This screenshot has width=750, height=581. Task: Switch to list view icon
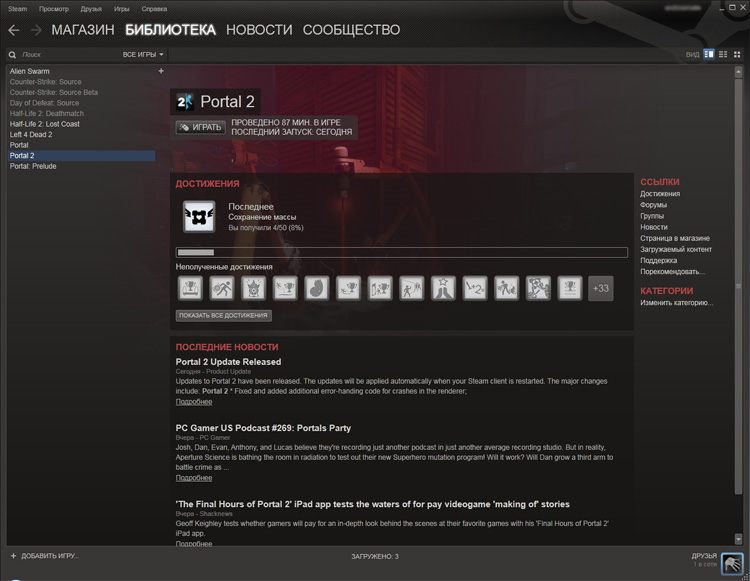[723, 55]
